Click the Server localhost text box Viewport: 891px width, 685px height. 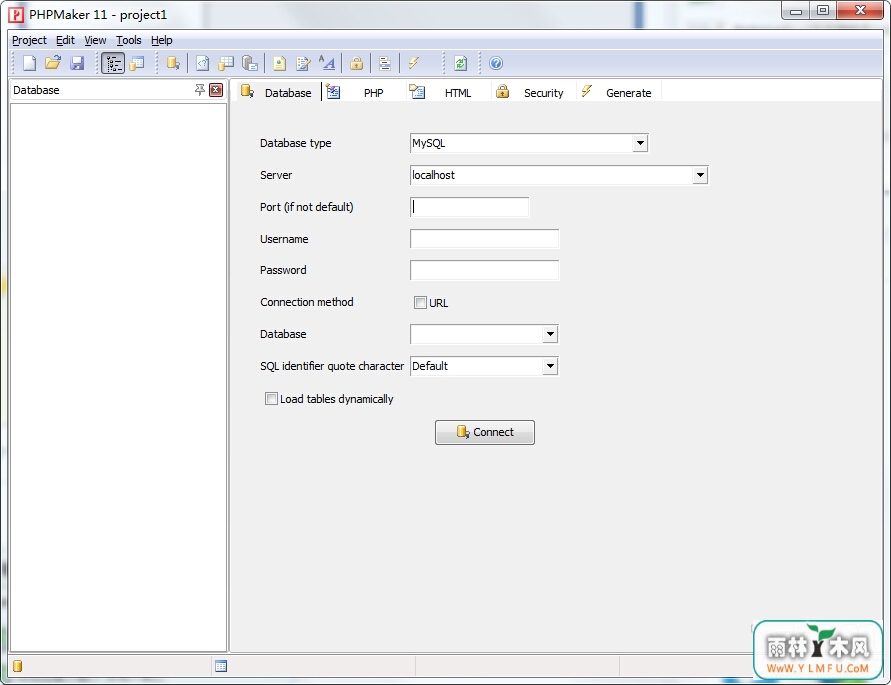[x=551, y=175]
